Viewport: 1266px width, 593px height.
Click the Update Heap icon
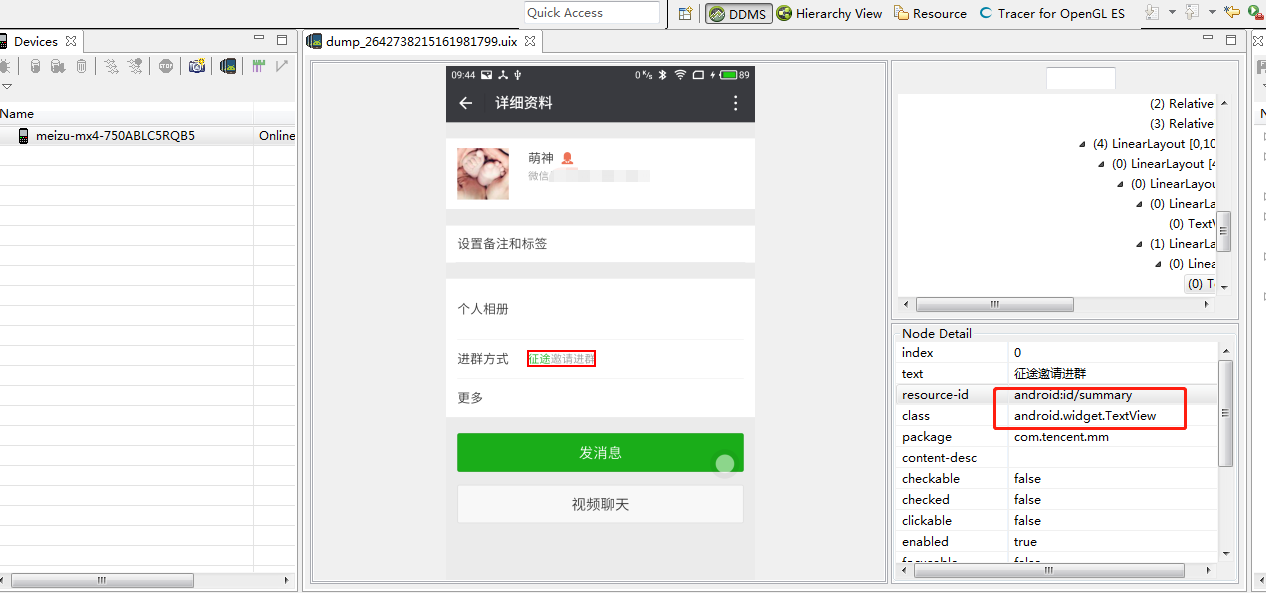[x=35, y=66]
